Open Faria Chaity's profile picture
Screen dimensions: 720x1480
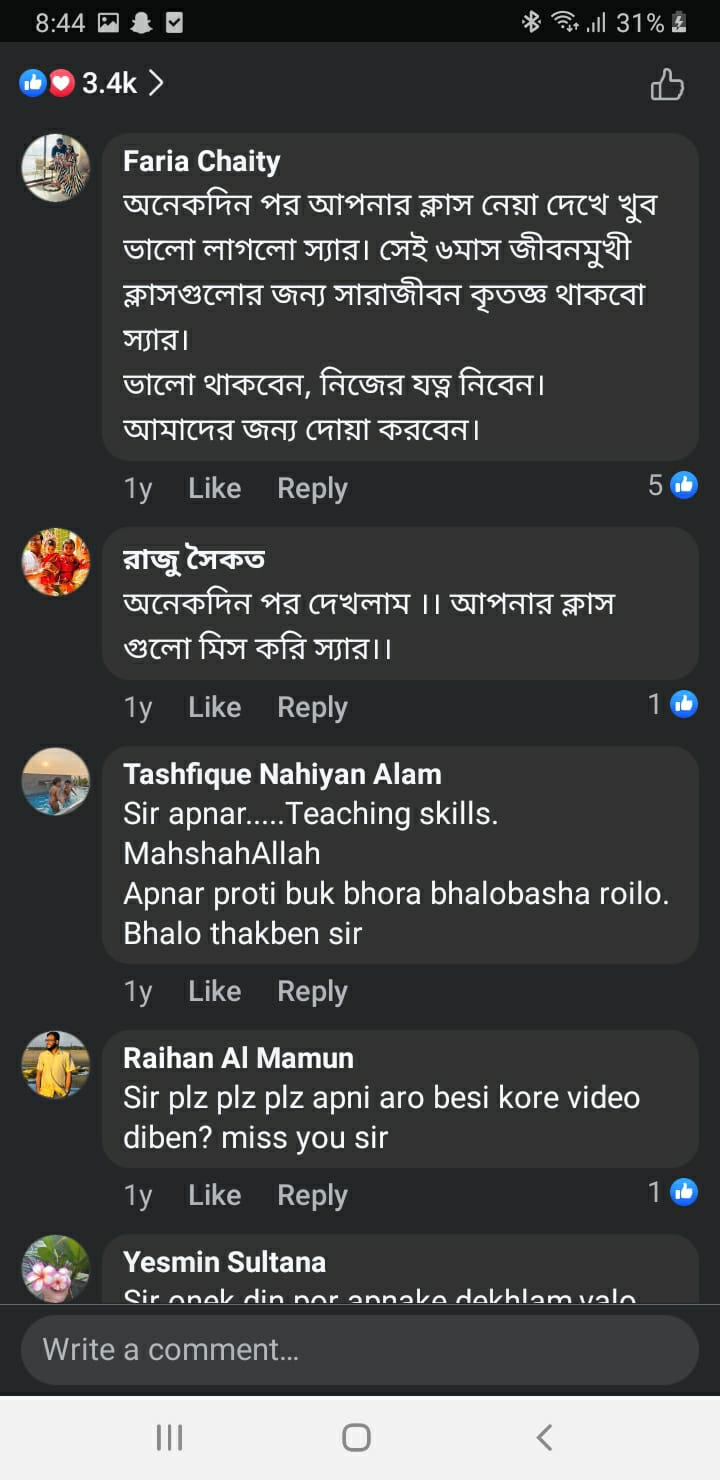56,167
